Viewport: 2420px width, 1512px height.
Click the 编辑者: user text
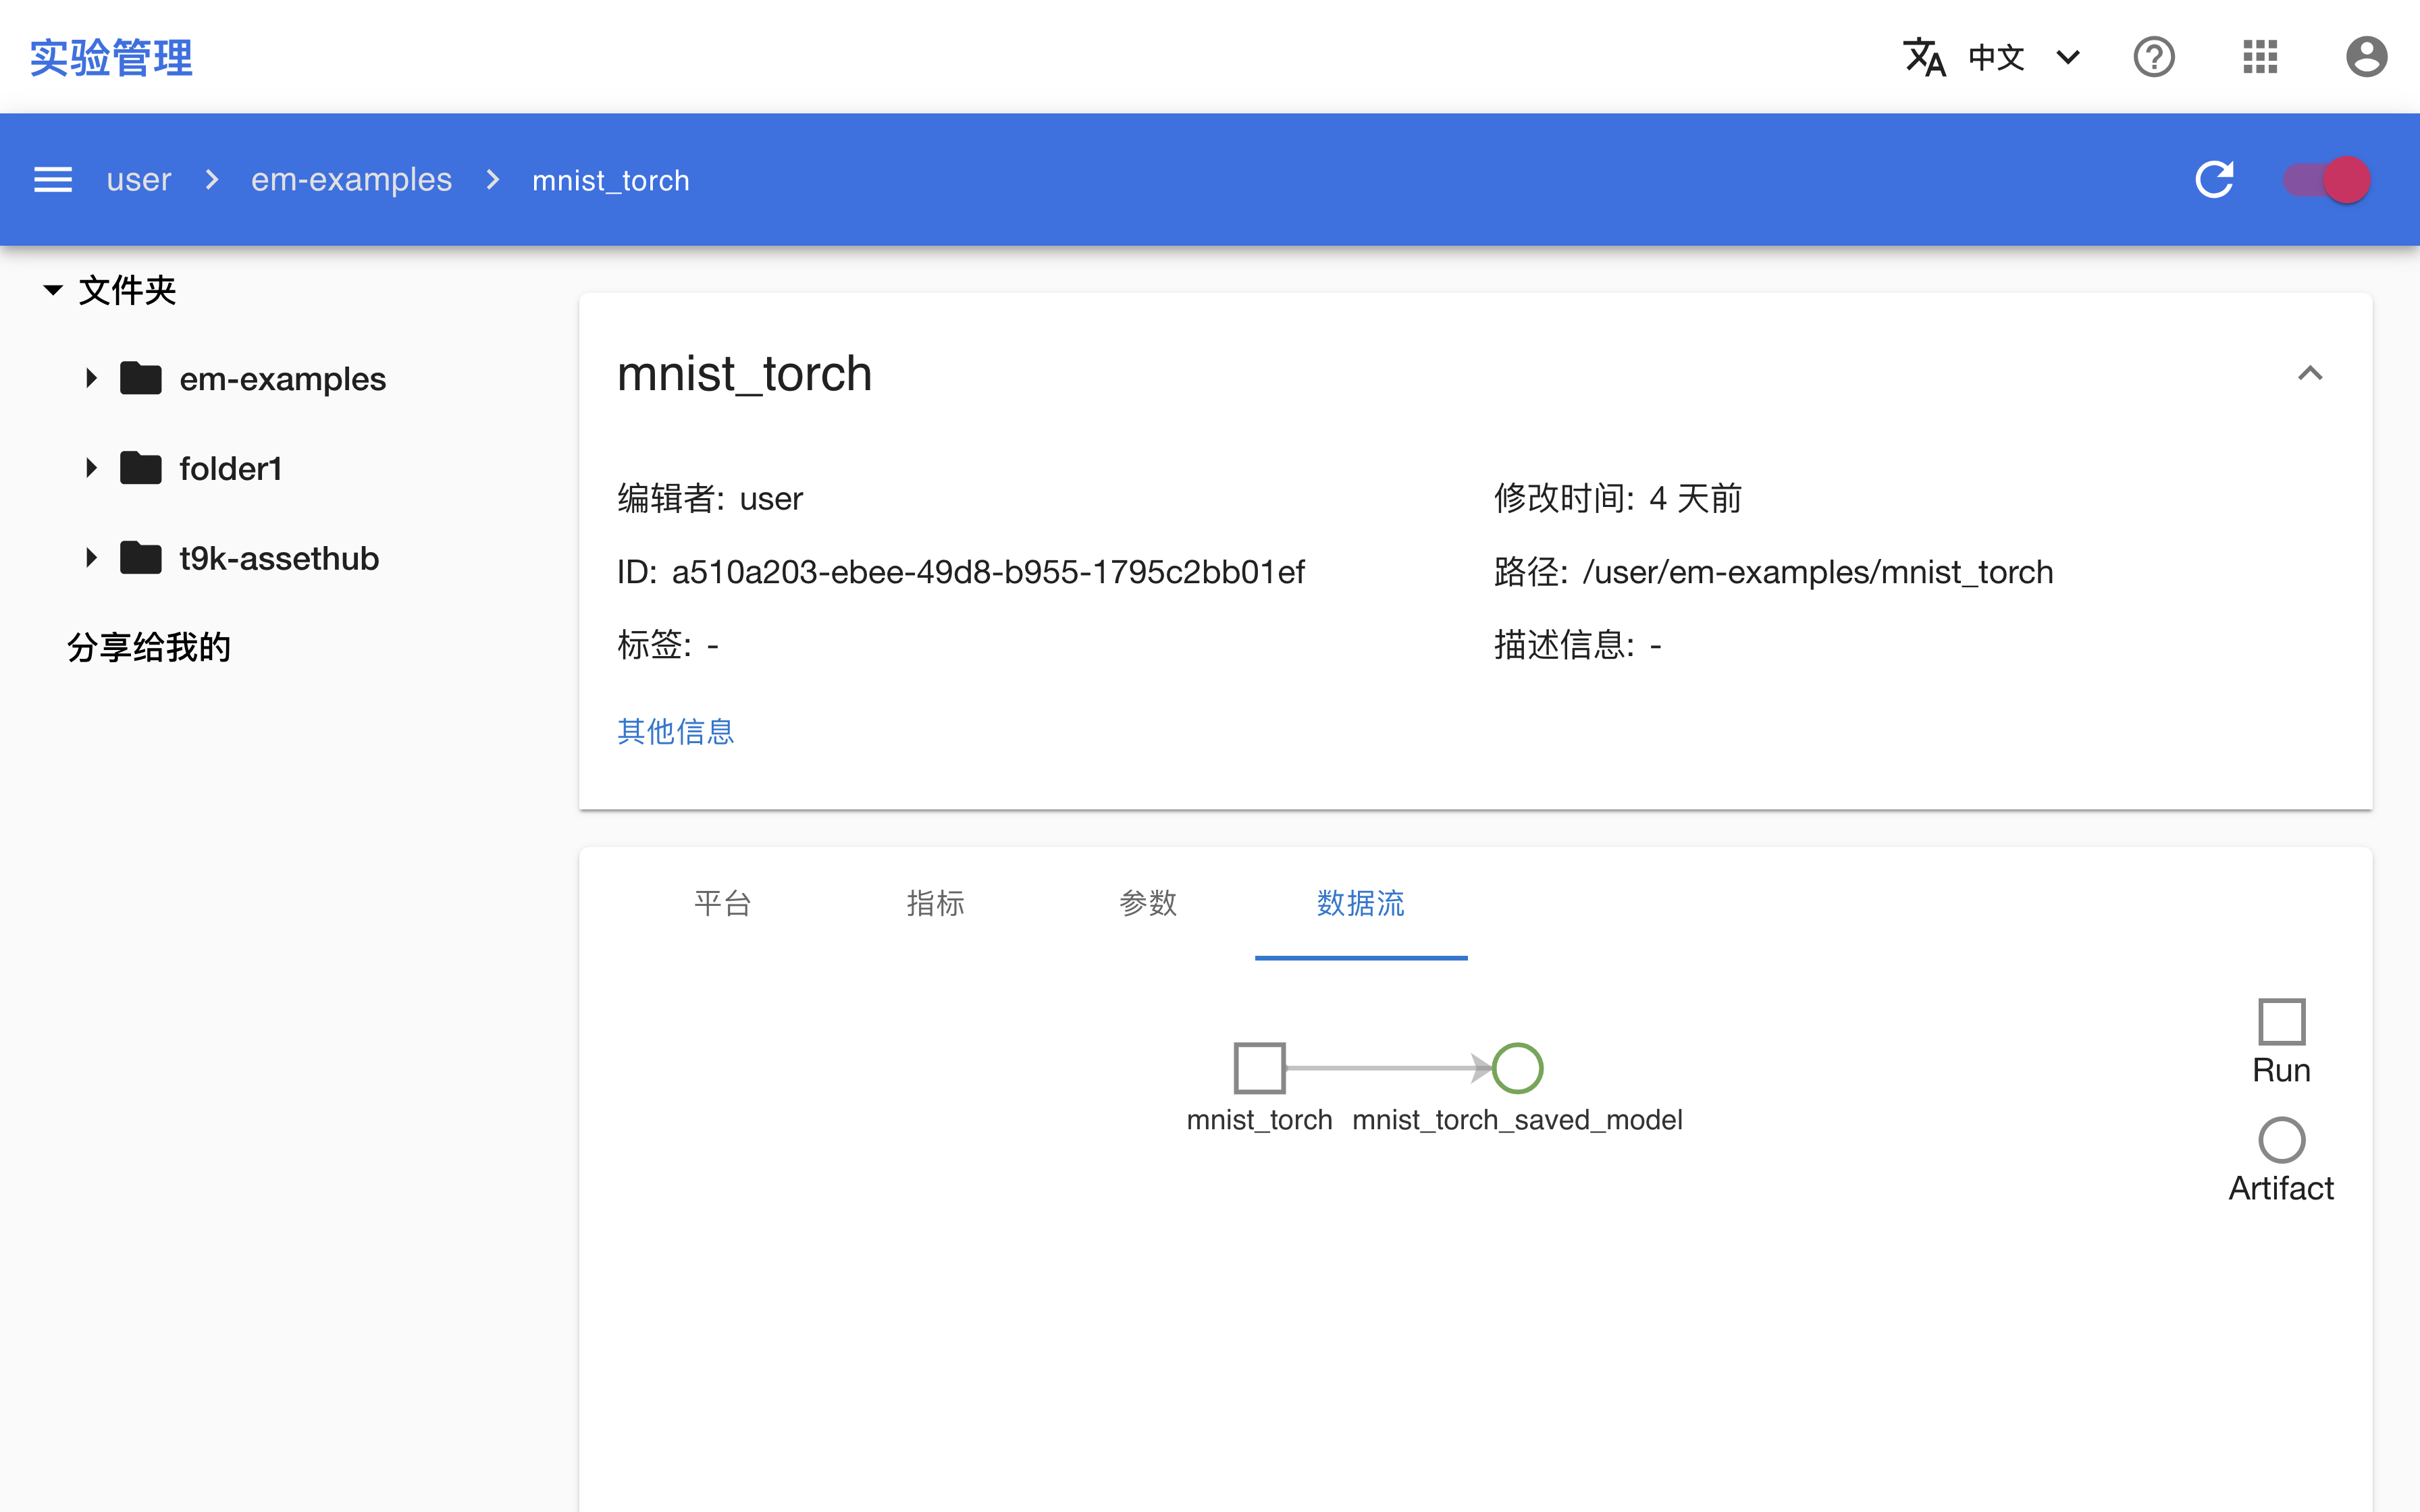pyautogui.click(x=710, y=498)
